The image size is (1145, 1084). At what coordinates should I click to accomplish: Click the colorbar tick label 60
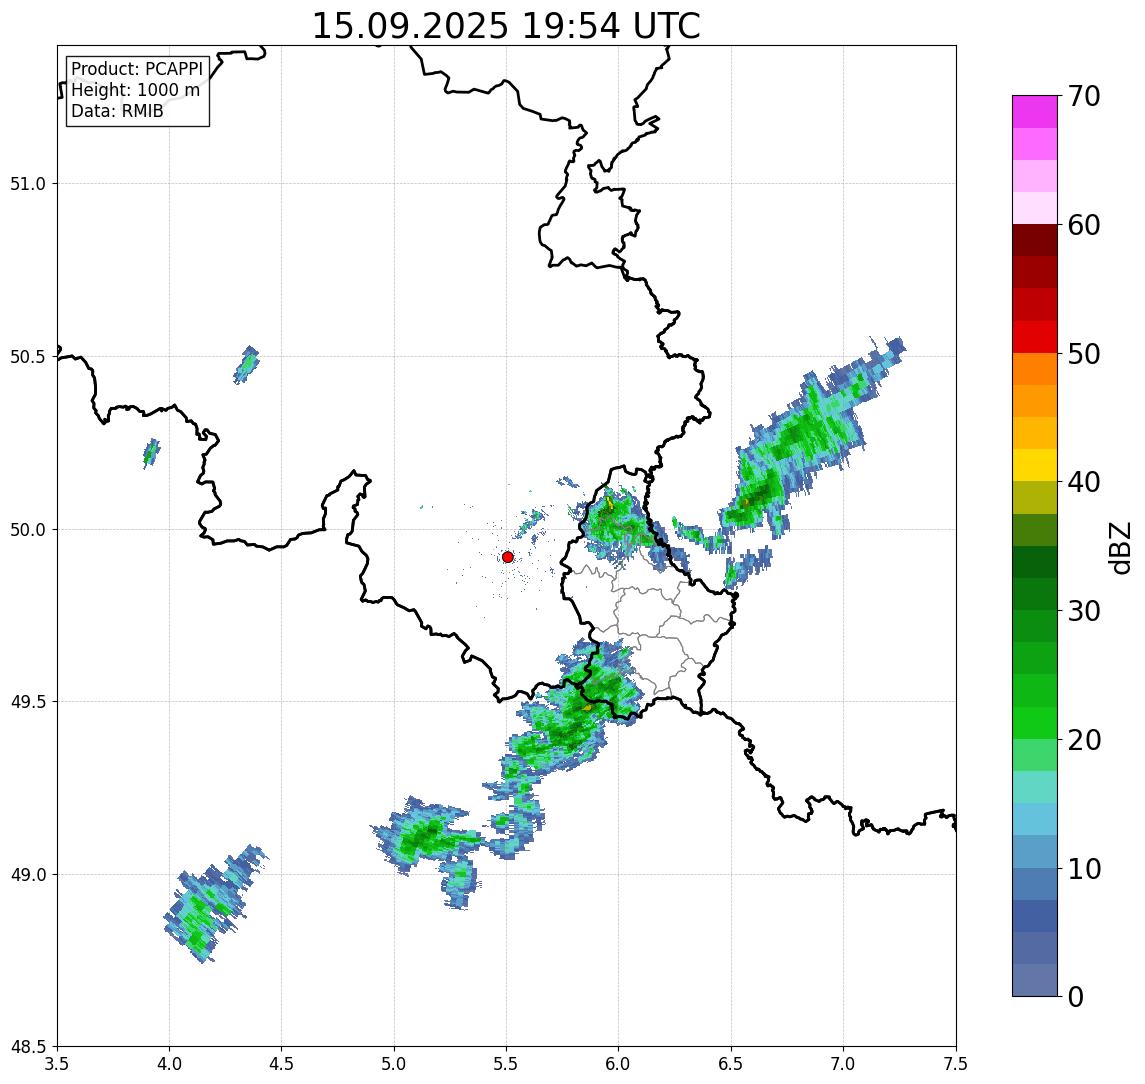pos(1083,226)
